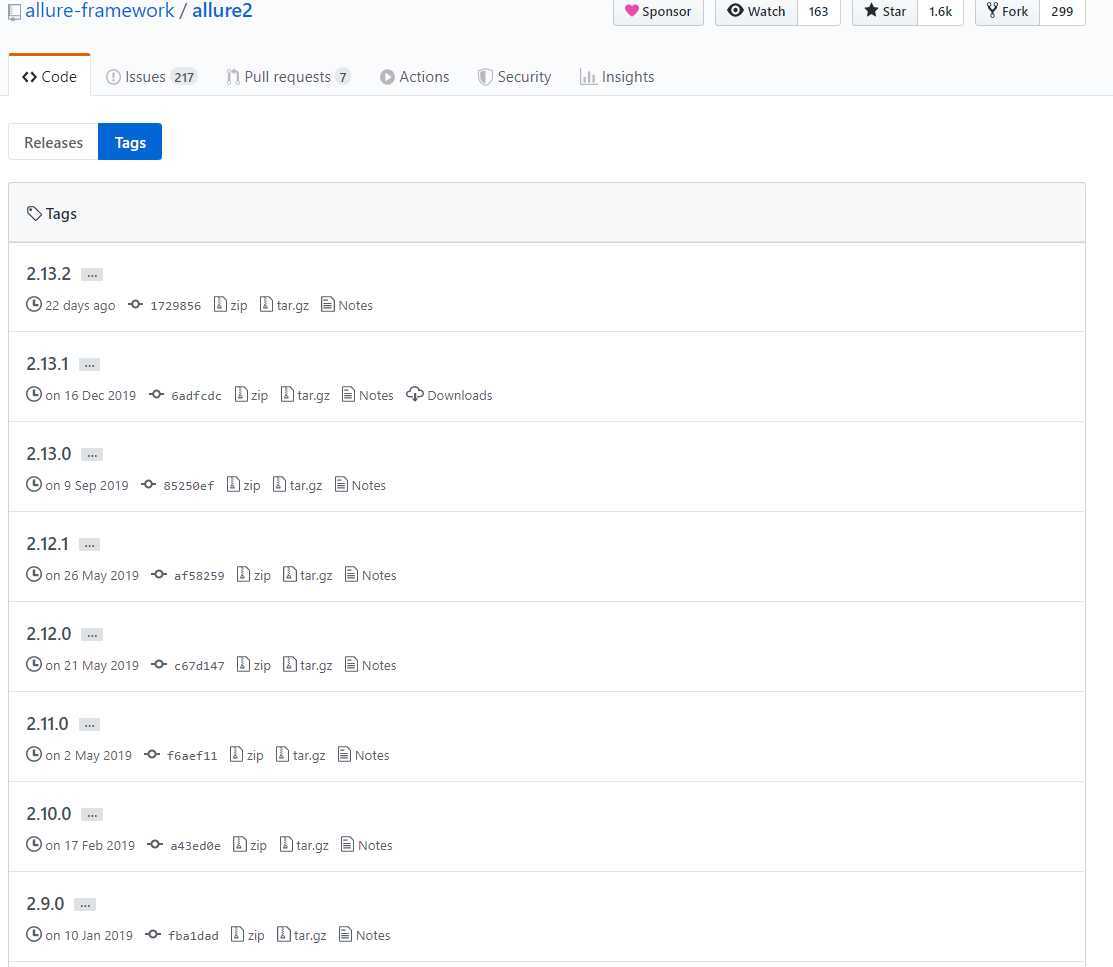Open Notes for tag 2.10.0

point(366,846)
